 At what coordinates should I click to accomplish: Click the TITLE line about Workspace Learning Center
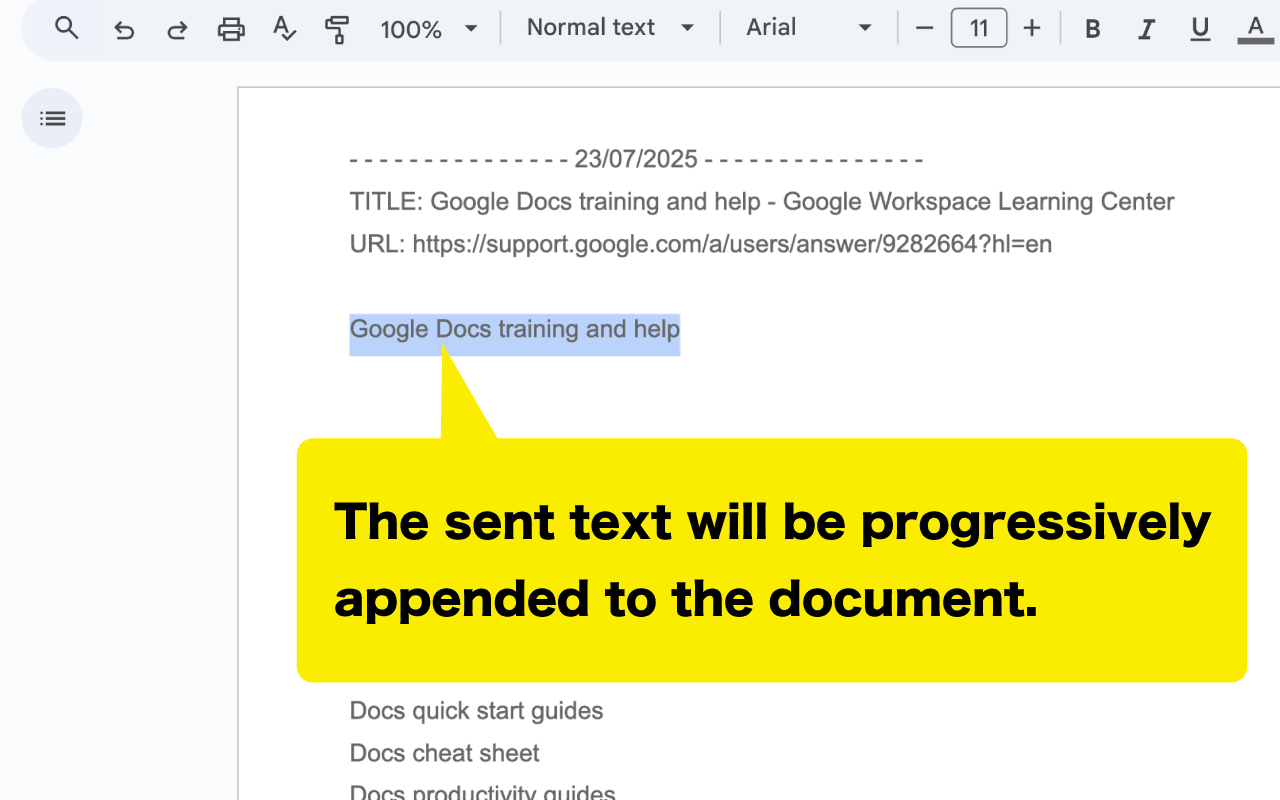[x=762, y=201]
